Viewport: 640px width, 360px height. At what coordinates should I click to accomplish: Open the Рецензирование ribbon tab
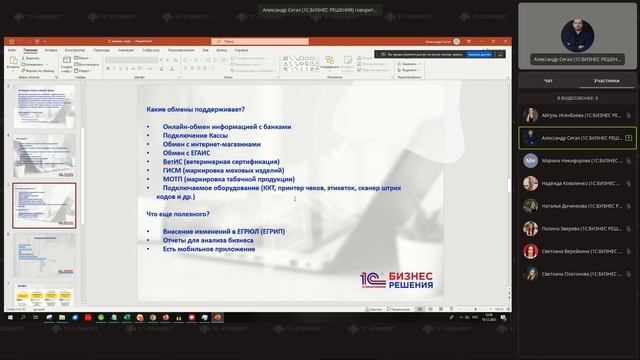pos(181,50)
